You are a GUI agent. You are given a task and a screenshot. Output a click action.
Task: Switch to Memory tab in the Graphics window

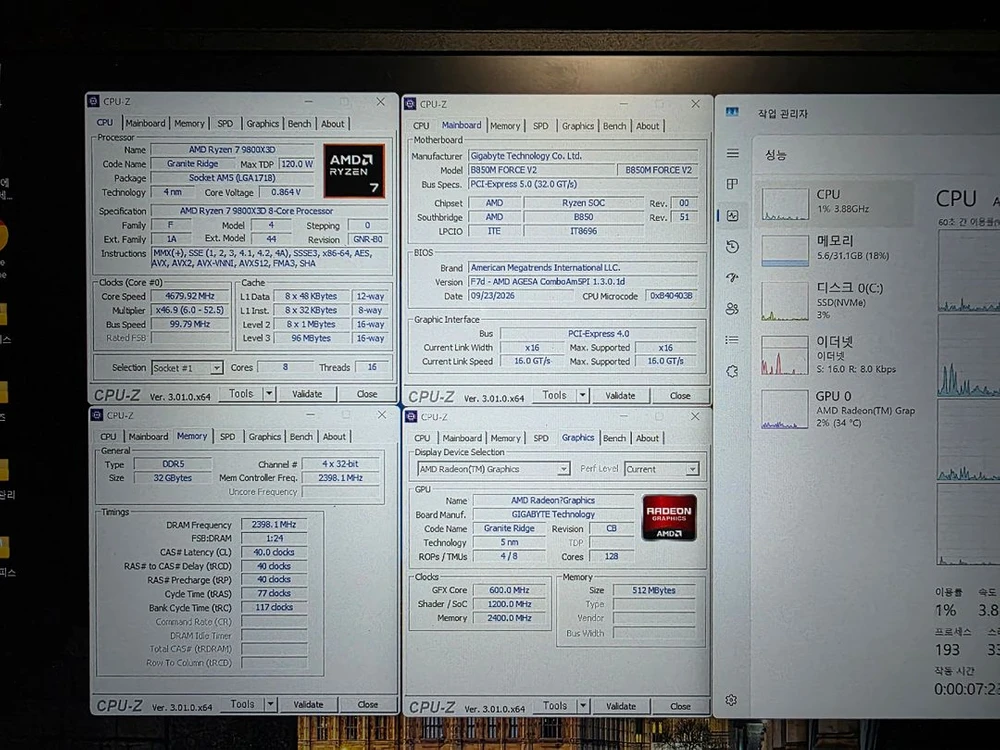point(505,438)
